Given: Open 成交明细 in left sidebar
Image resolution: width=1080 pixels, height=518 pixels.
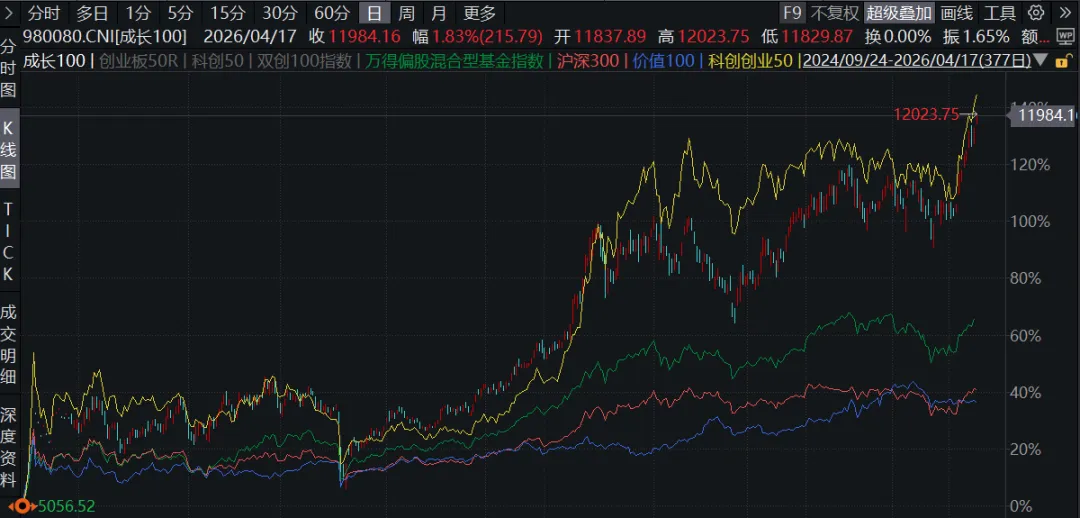Looking at the screenshot, I should click(8, 344).
